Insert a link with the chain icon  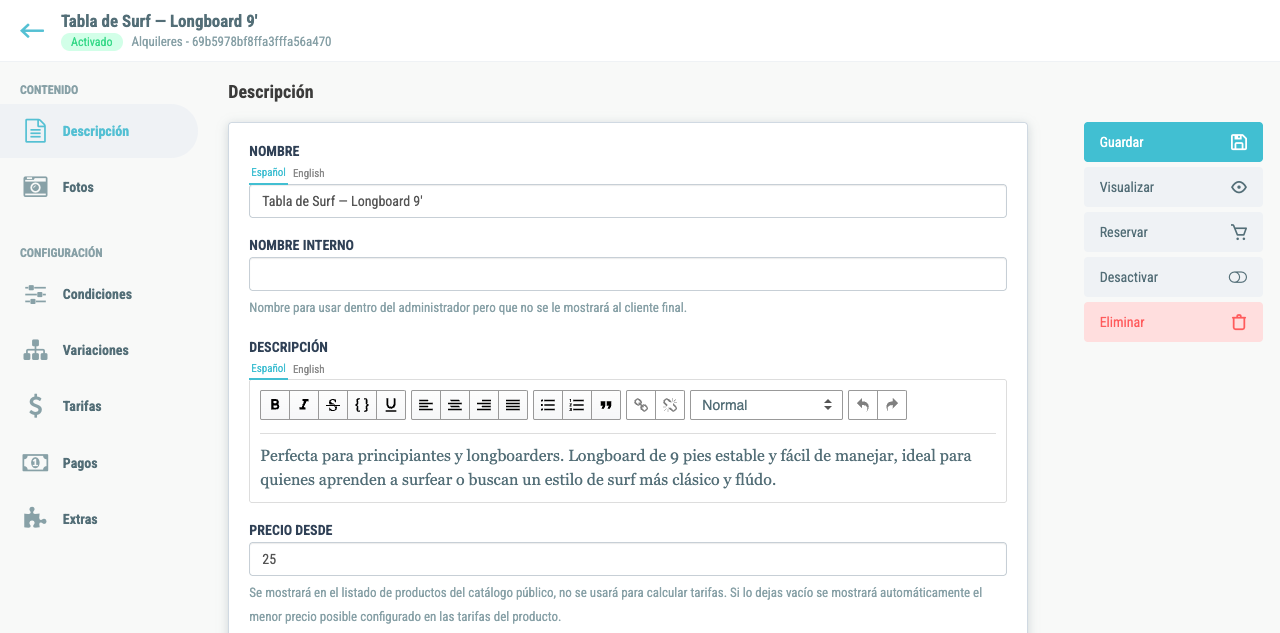(641, 405)
